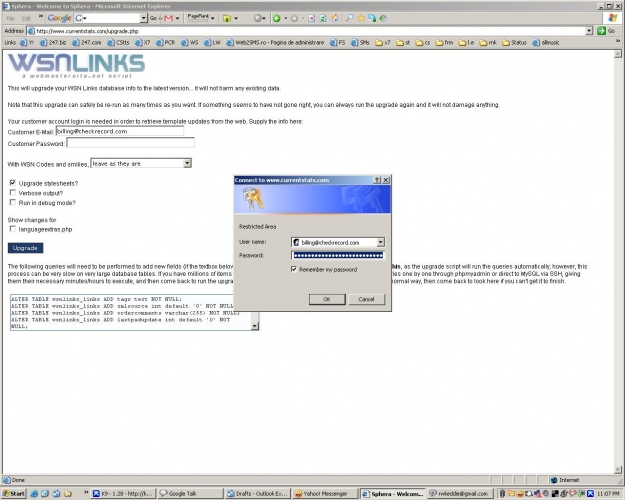Click OK in the login dialog
Image resolution: width=625 pixels, height=500 pixels.
[x=326, y=299]
